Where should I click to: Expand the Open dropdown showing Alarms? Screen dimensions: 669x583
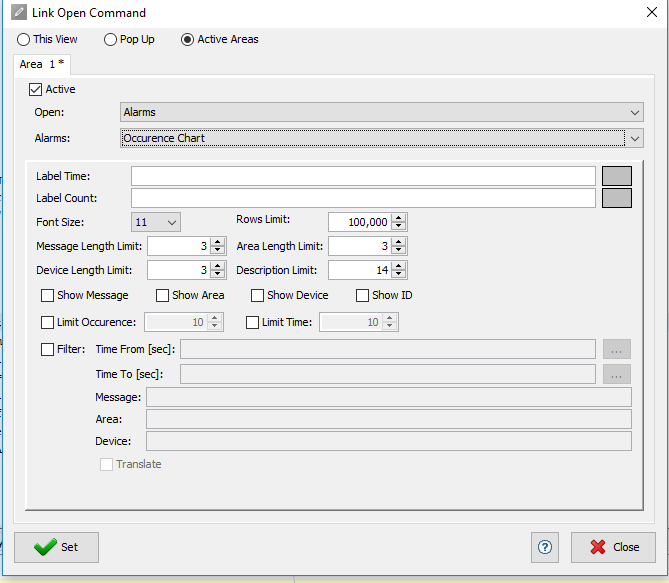click(382, 112)
